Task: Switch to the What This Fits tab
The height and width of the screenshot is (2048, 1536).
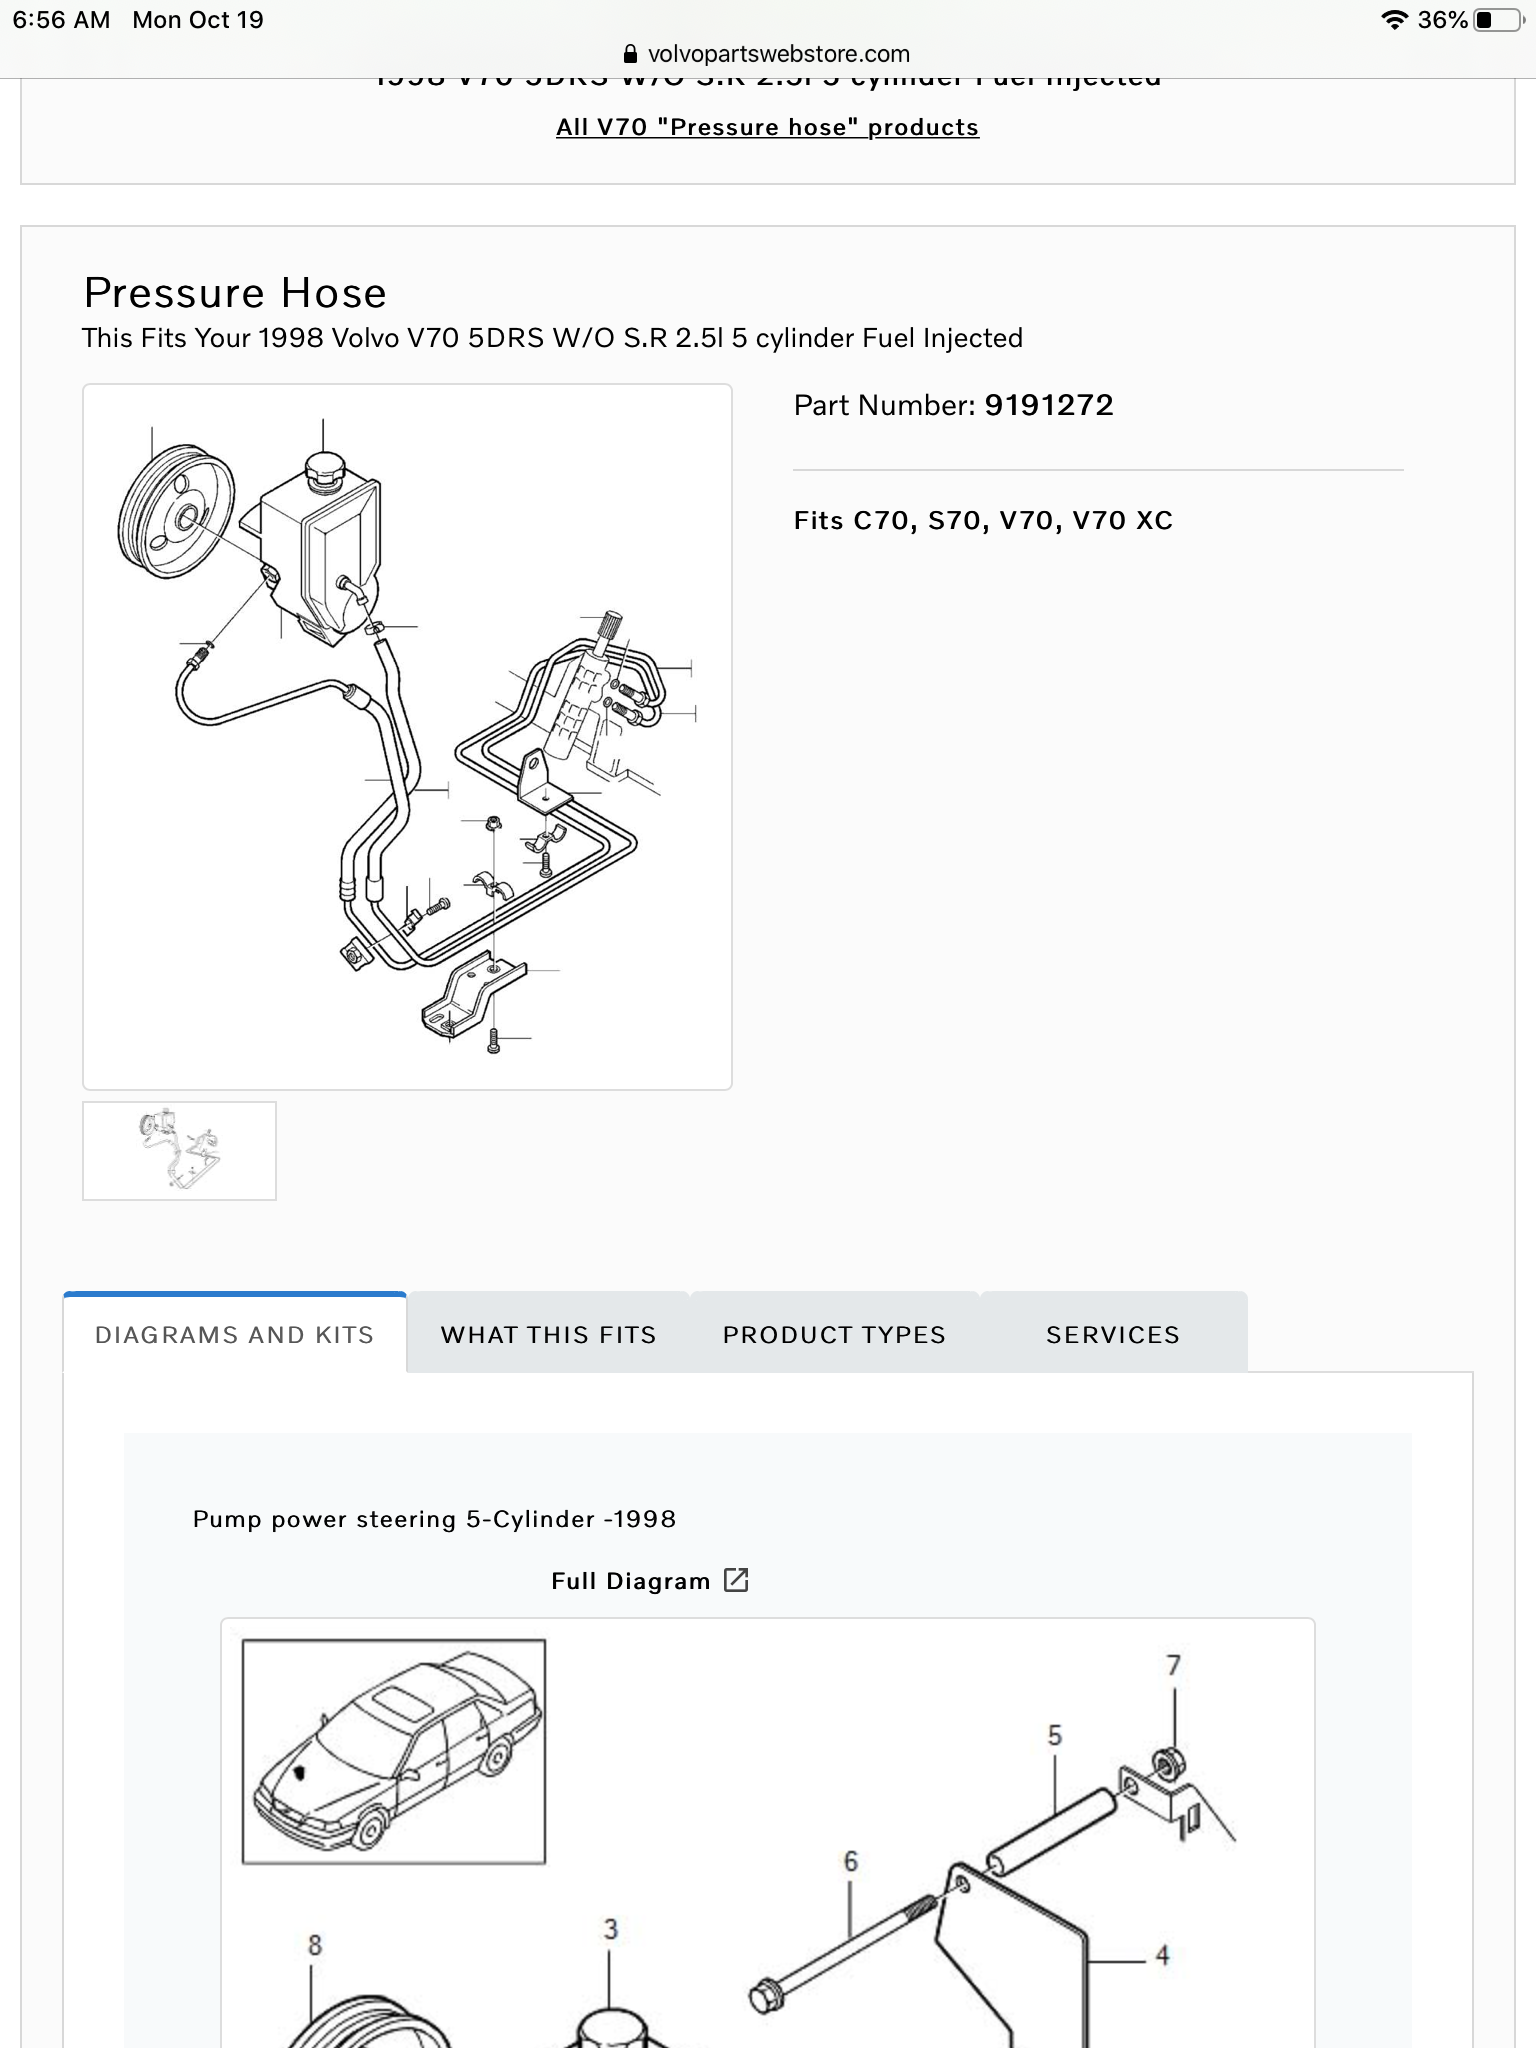Action: point(548,1335)
